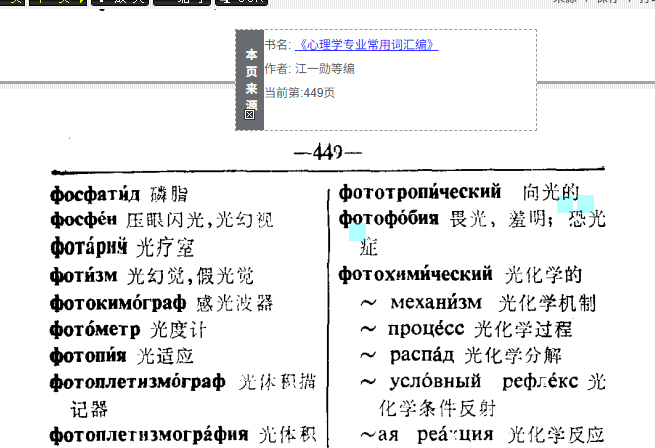
Task: Click the sub-entry реакция 光化学反应
Action: [482, 435]
